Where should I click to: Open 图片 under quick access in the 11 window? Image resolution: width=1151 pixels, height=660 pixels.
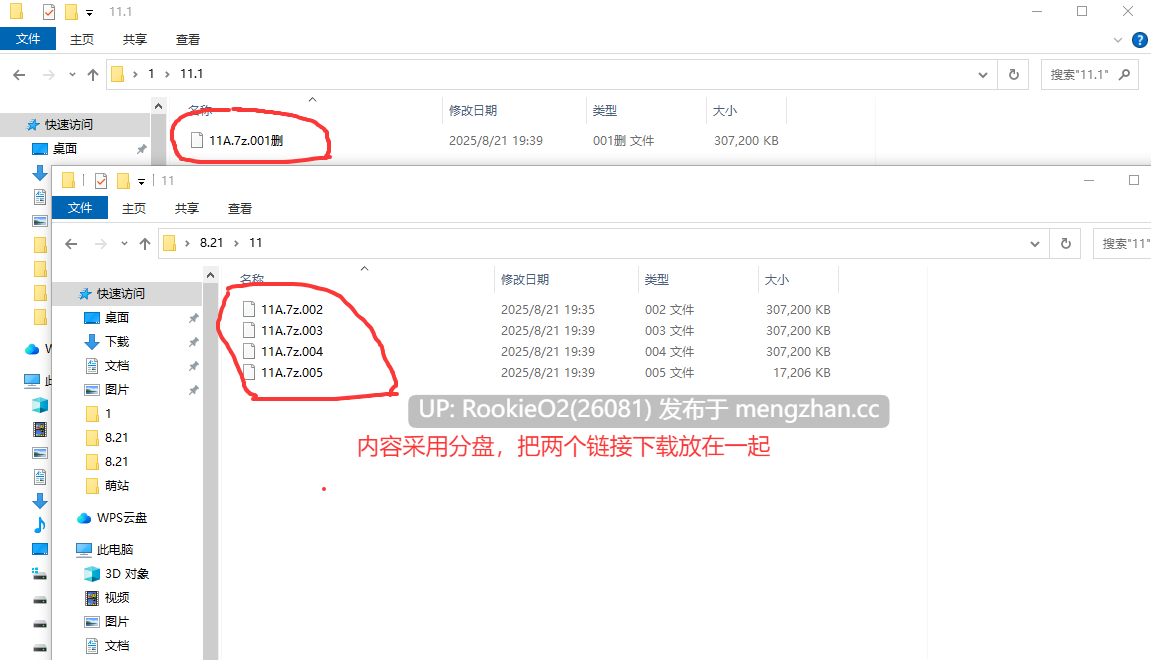117,389
